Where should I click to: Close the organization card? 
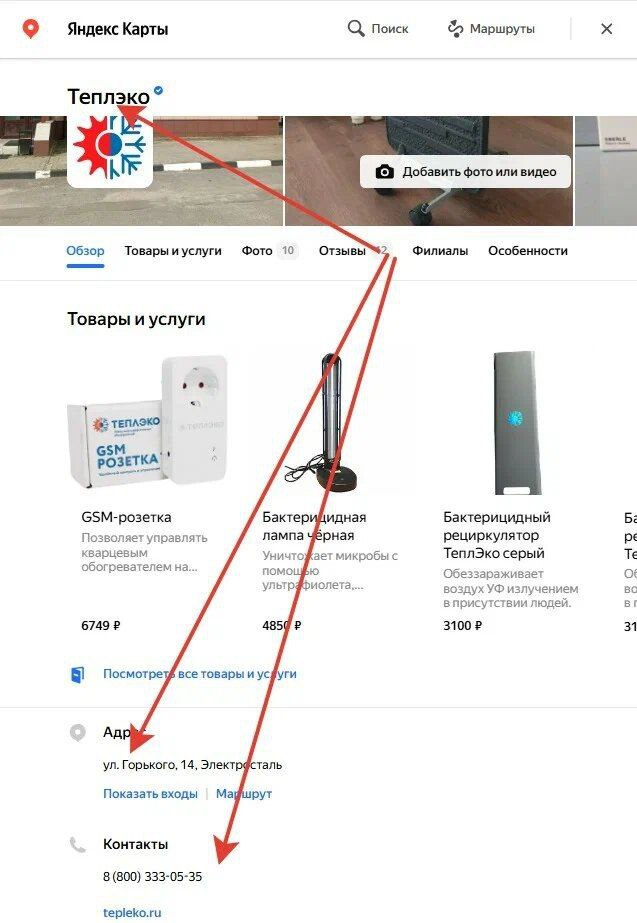[606, 28]
